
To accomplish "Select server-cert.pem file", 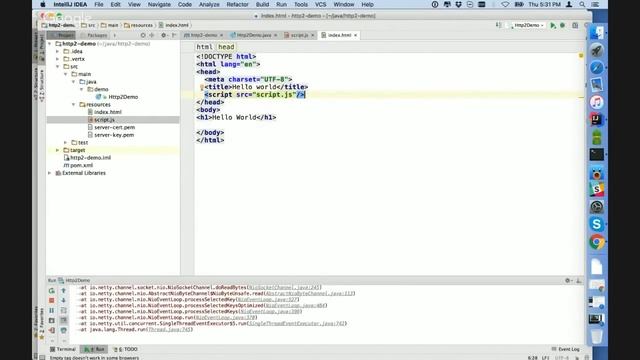I will click(111, 127).
